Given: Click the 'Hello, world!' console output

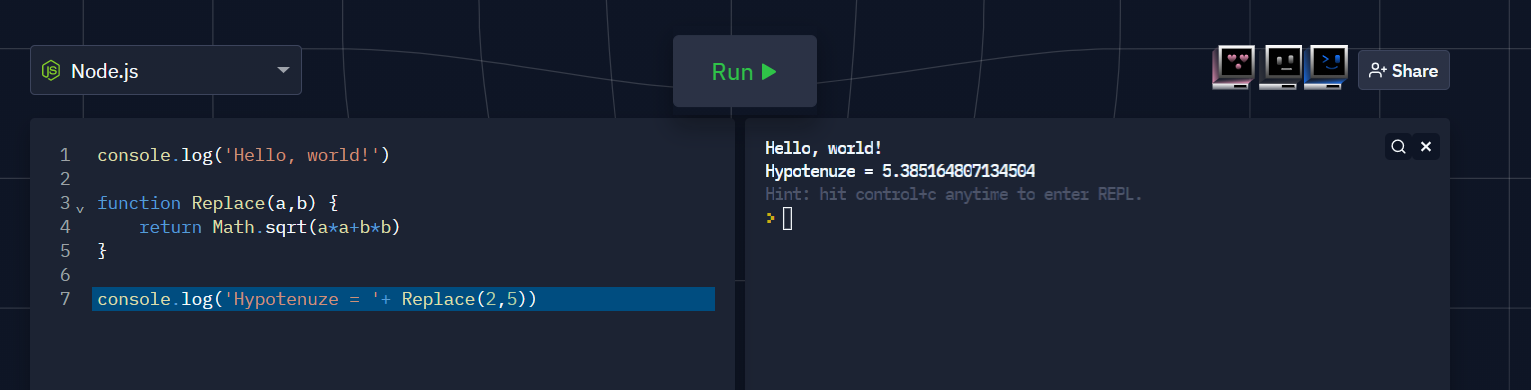Looking at the screenshot, I should (824, 148).
